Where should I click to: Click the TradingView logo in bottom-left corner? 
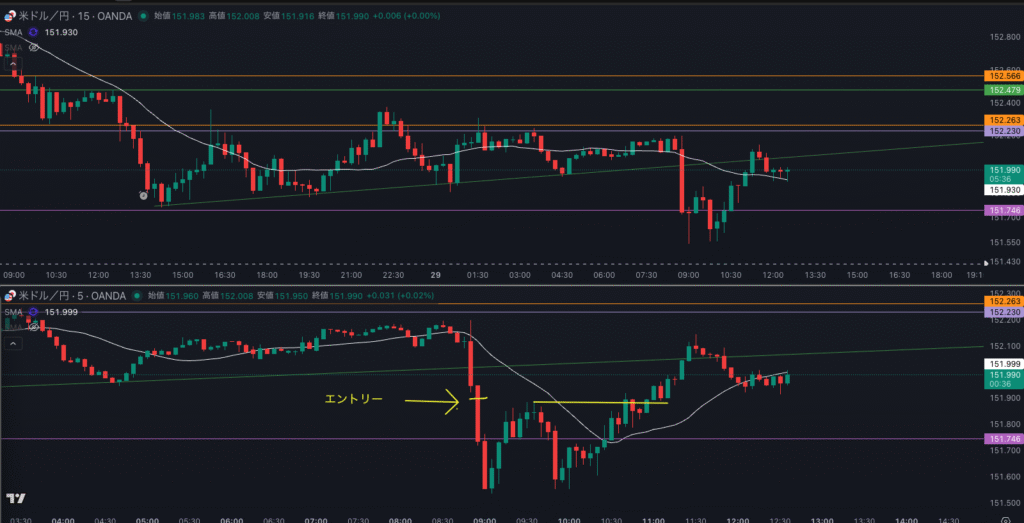tap(15, 498)
